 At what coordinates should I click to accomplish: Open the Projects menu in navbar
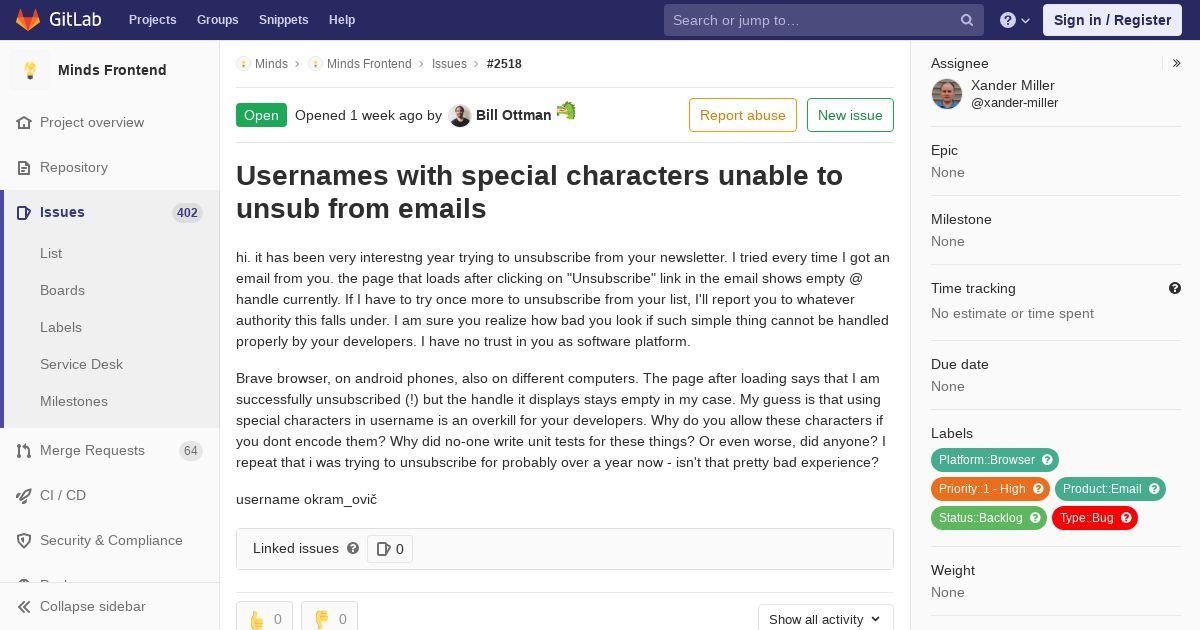(152, 20)
